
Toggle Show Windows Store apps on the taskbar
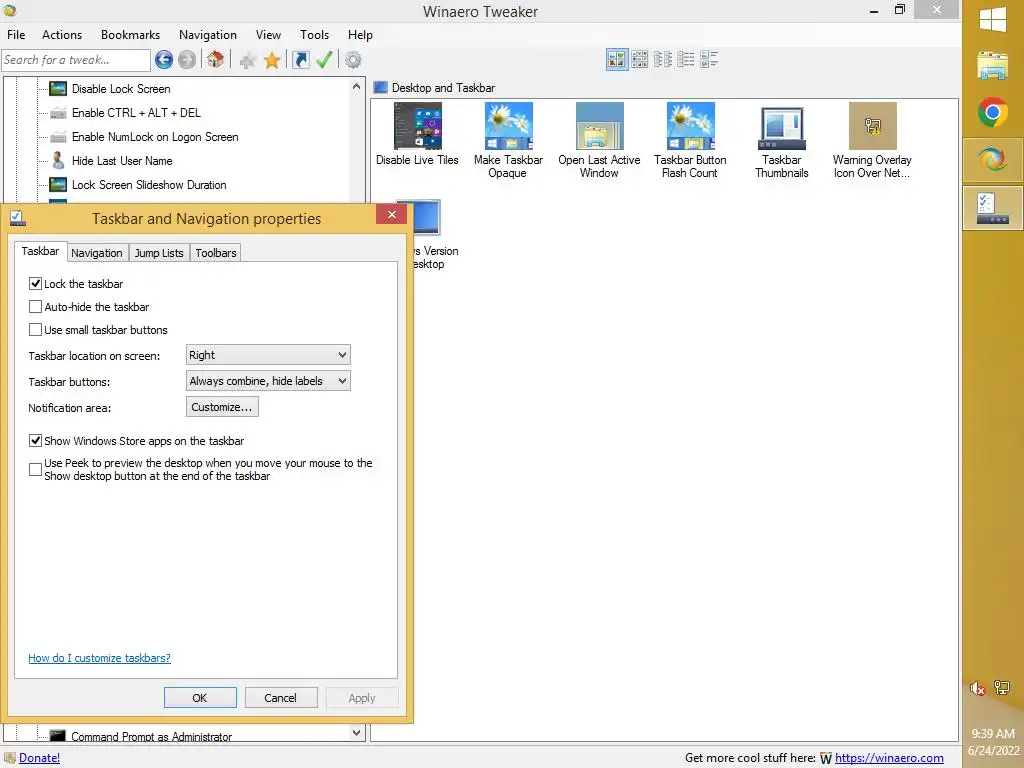(x=36, y=441)
